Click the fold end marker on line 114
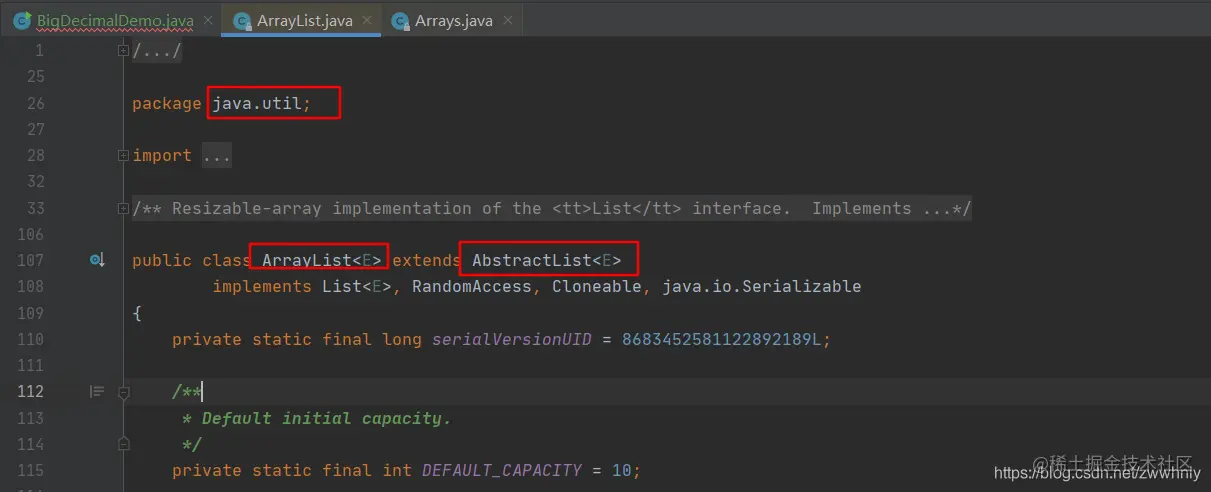 click(x=124, y=443)
